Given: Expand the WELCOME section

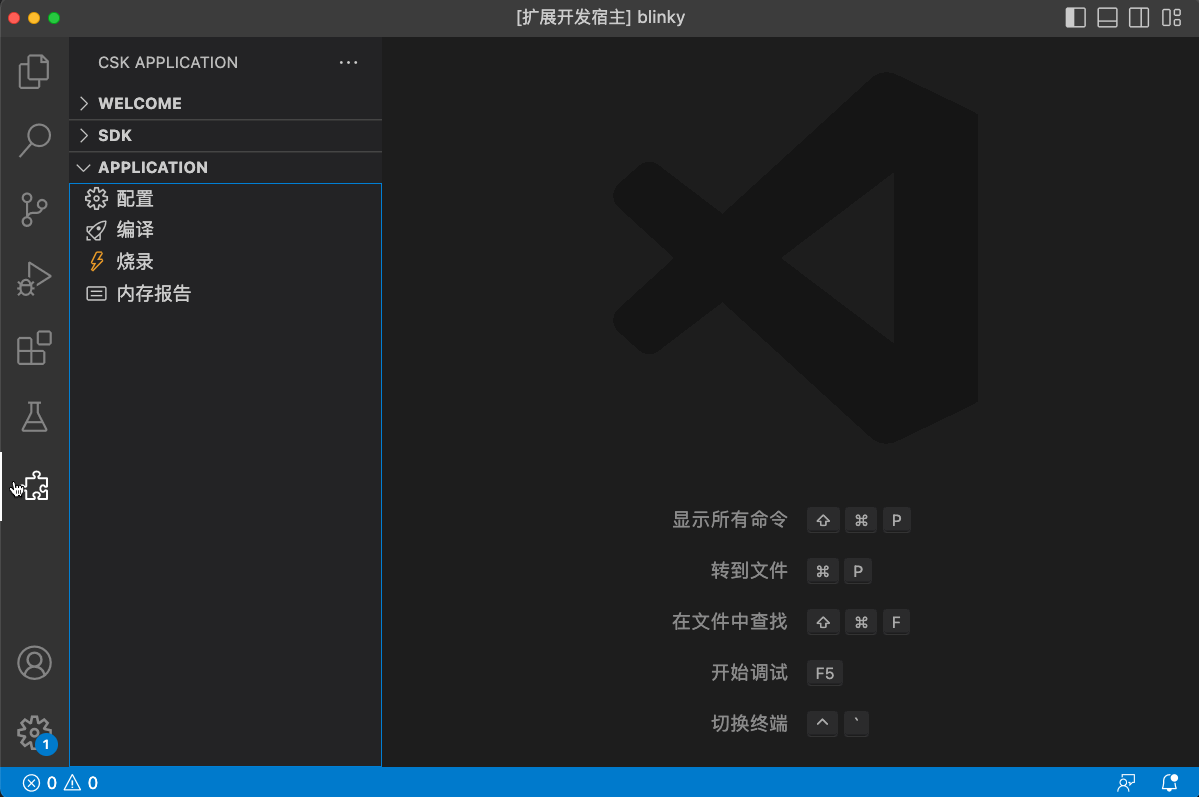Looking at the screenshot, I should [226, 103].
